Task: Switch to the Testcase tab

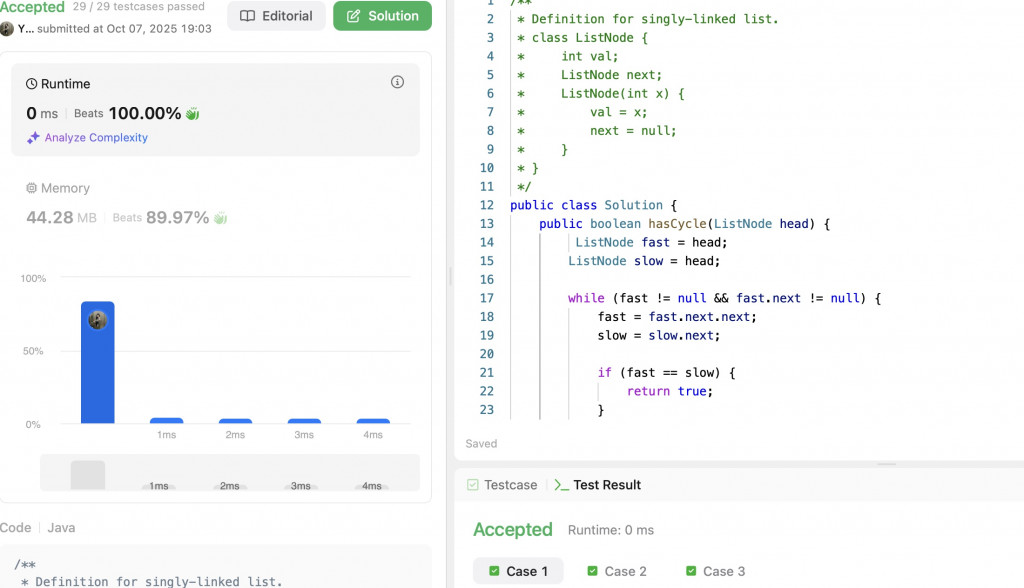Action: 502,485
